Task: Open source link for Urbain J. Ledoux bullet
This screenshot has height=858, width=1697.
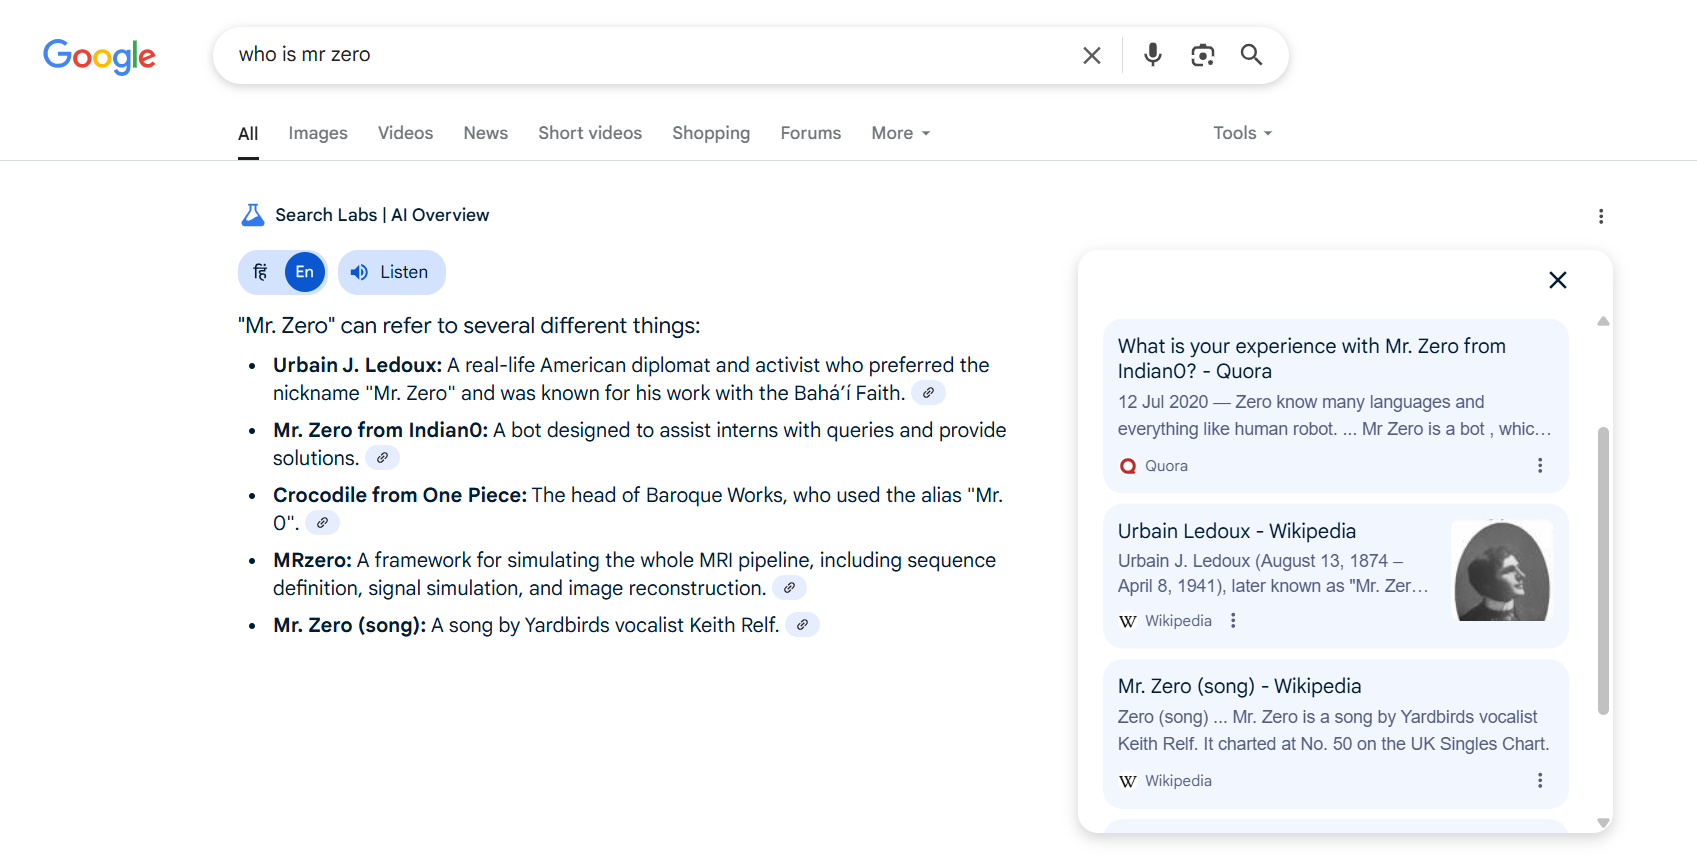Action: tap(928, 393)
